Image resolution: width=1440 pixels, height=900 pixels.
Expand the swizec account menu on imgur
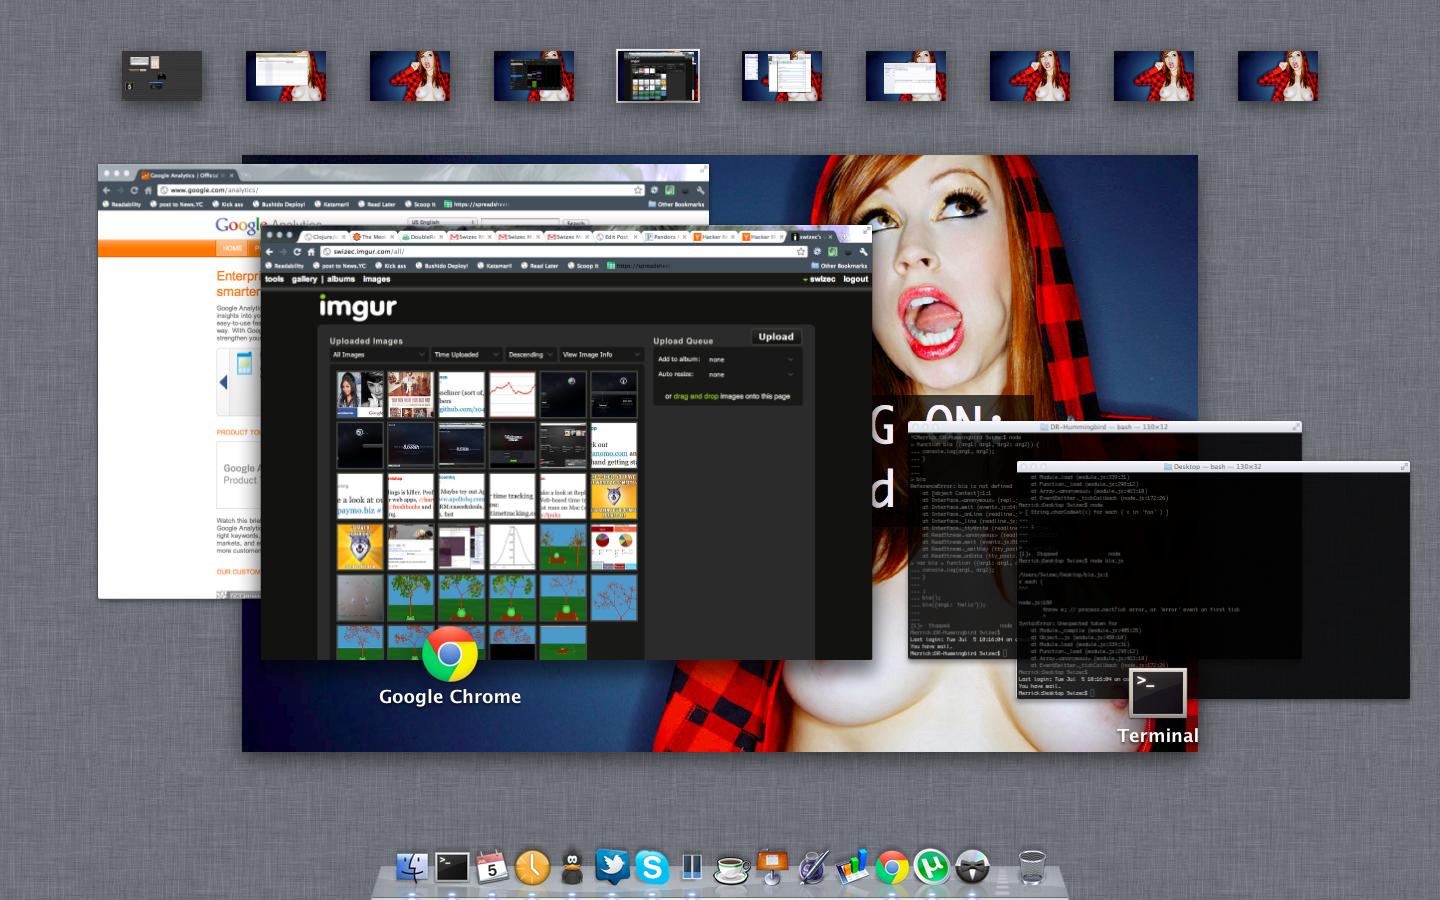[819, 279]
